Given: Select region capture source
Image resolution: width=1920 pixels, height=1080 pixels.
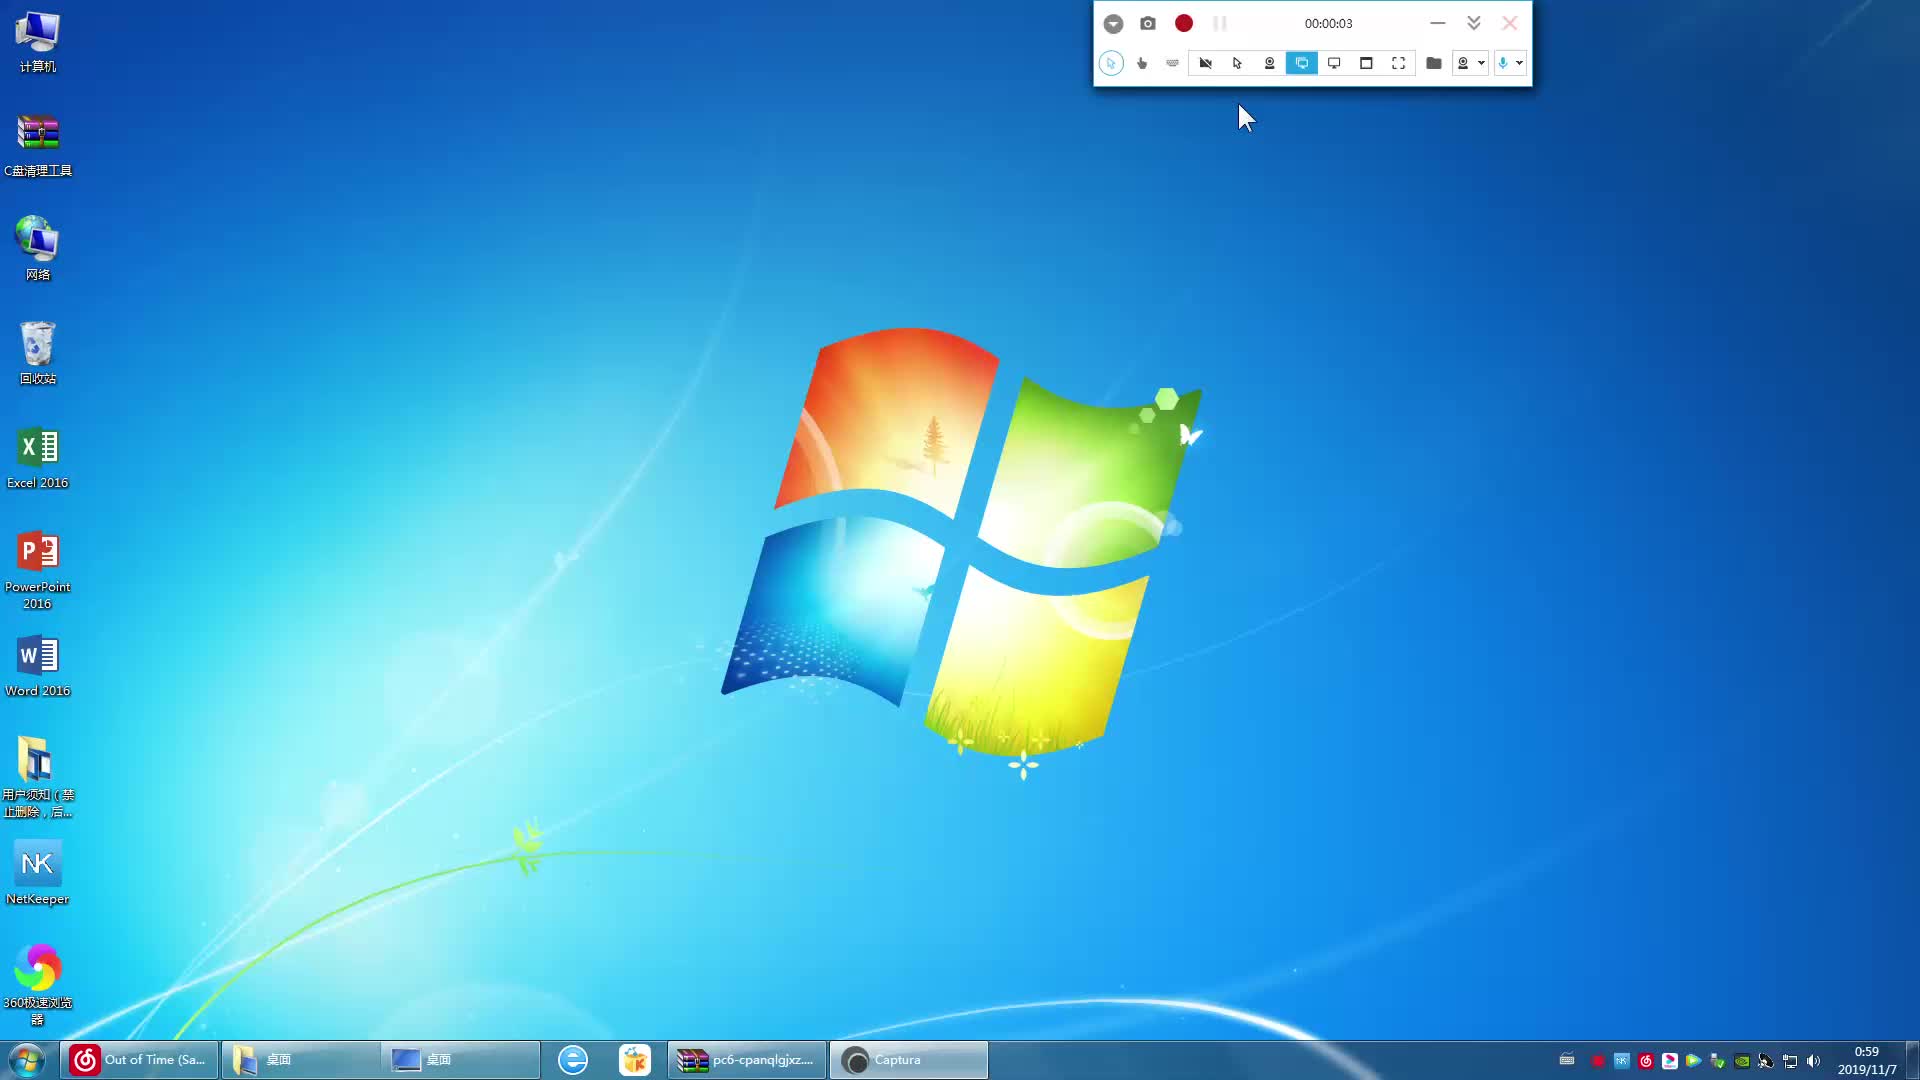Looking at the screenshot, I should [x=1398, y=63].
